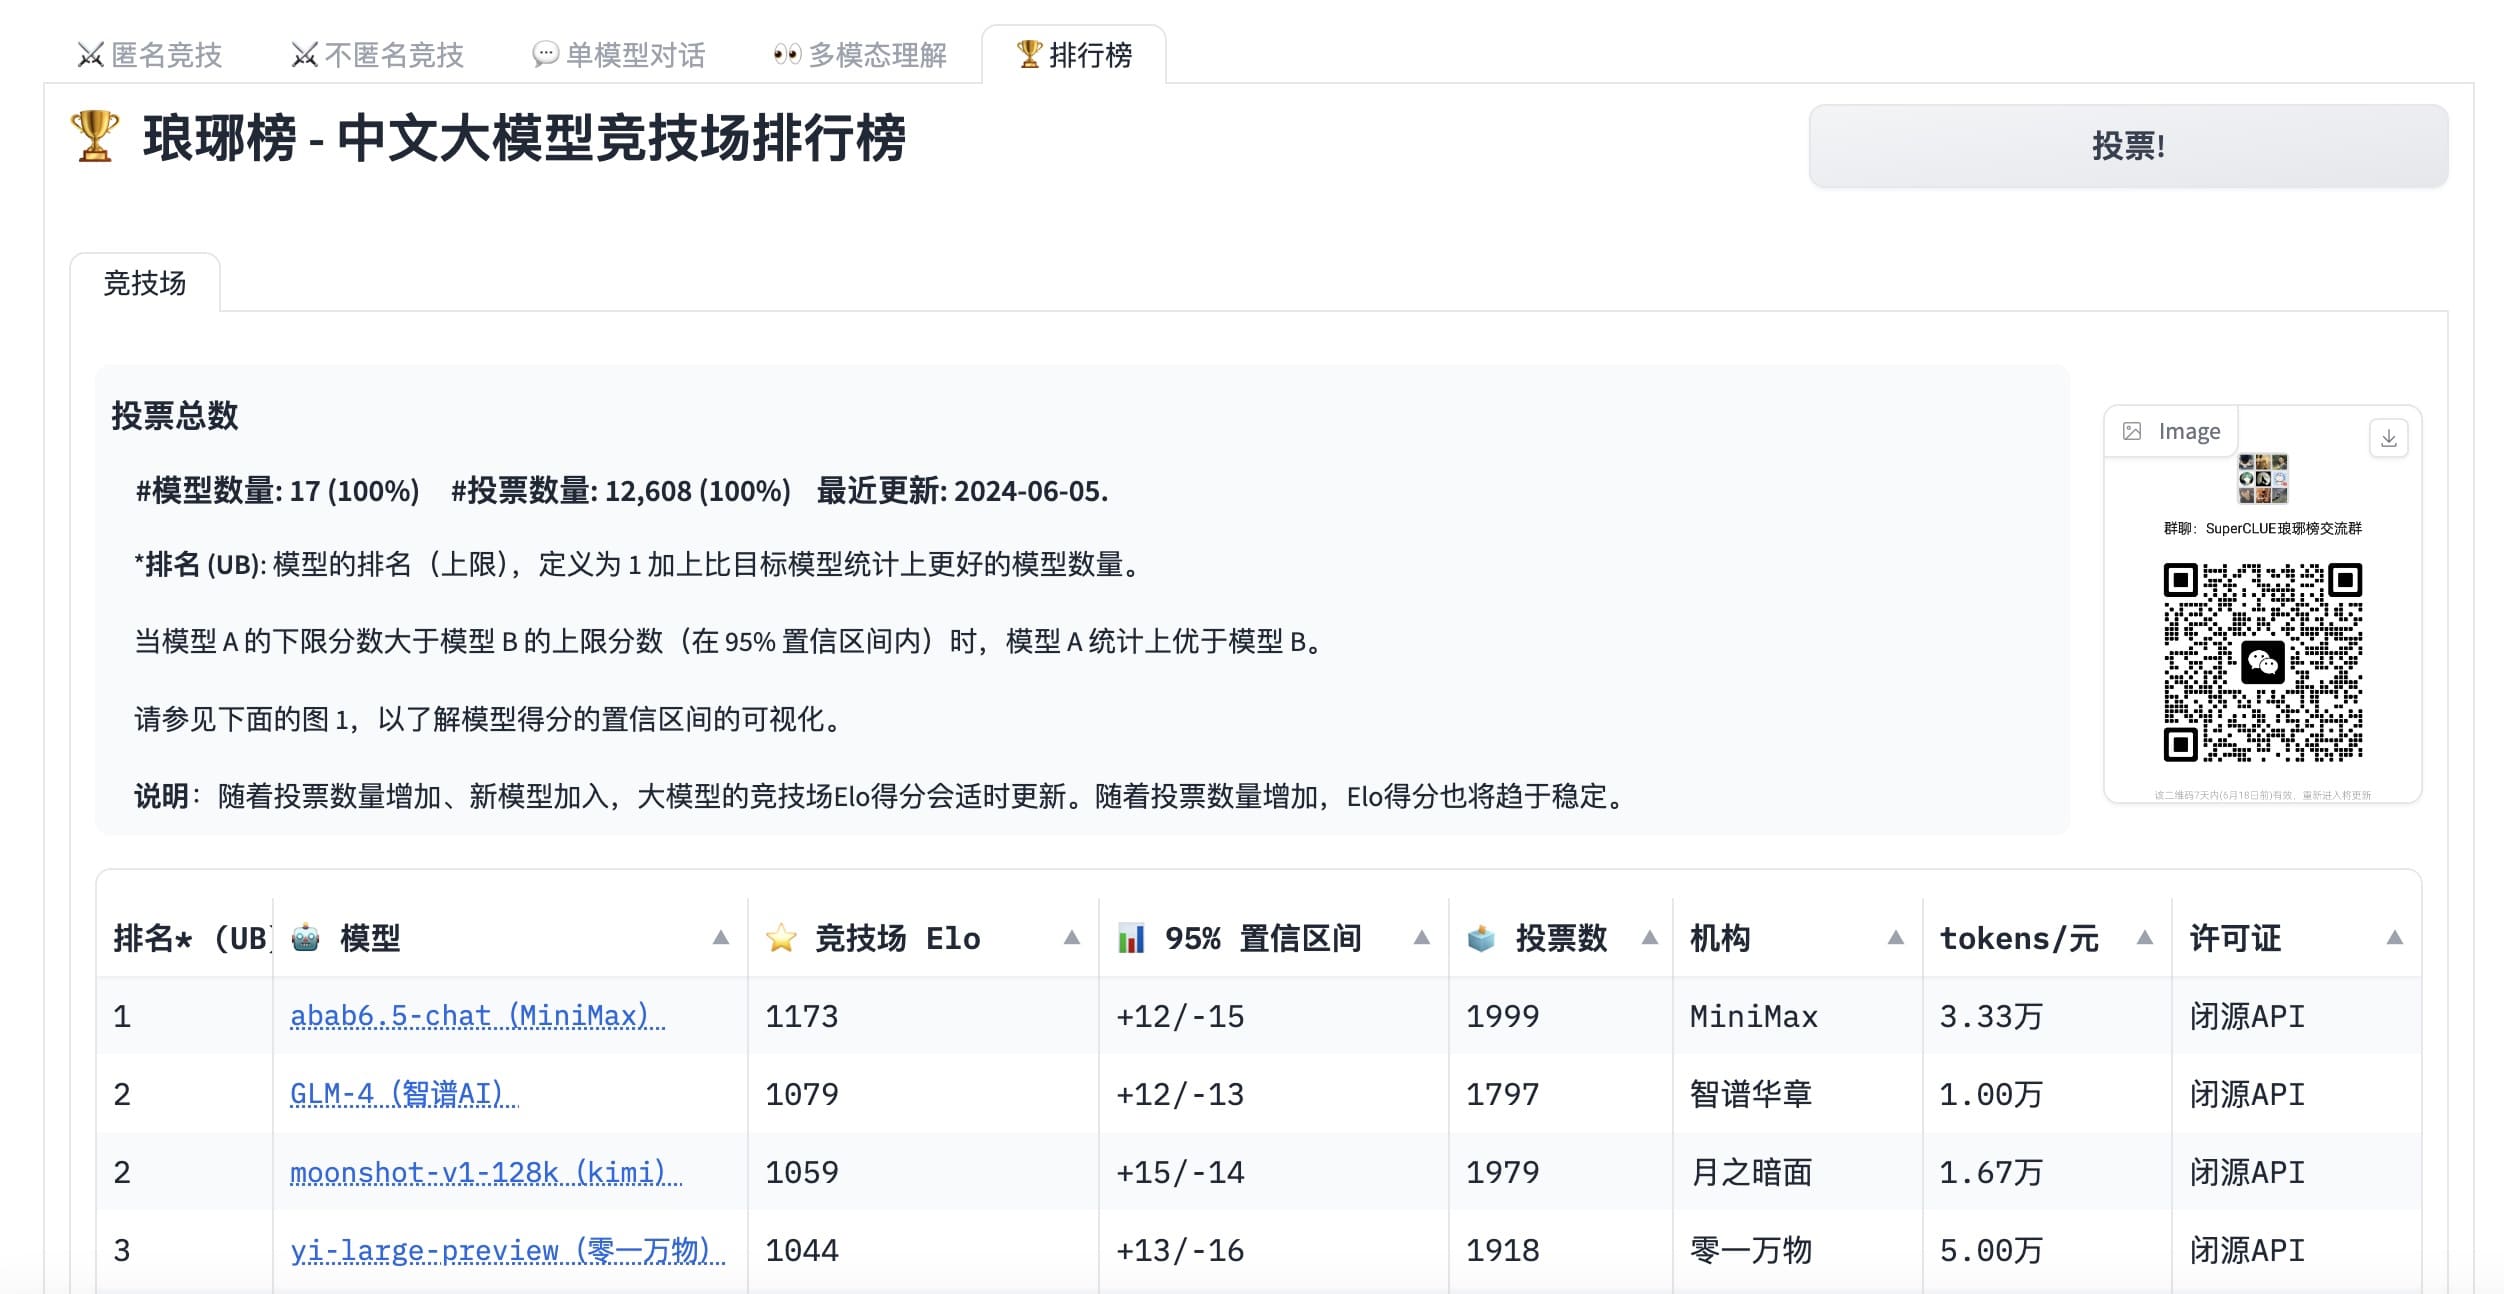Switch to 不匿名竞技 tab
The width and height of the screenshot is (2504, 1294).
[378, 55]
